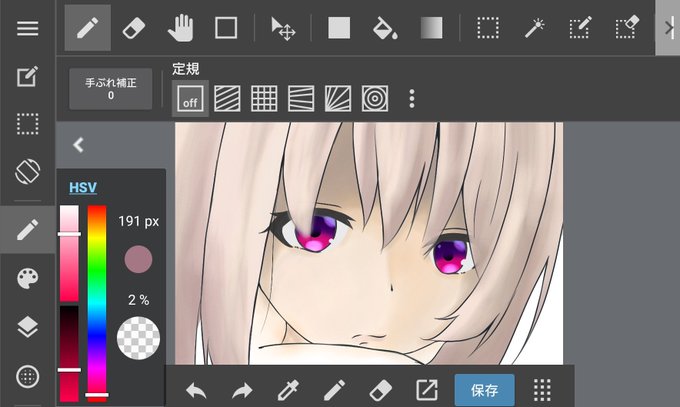Viewport: 680px width, 407px height.
Task: Enable the vanishing point ruler
Action: pyautogui.click(x=301, y=98)
